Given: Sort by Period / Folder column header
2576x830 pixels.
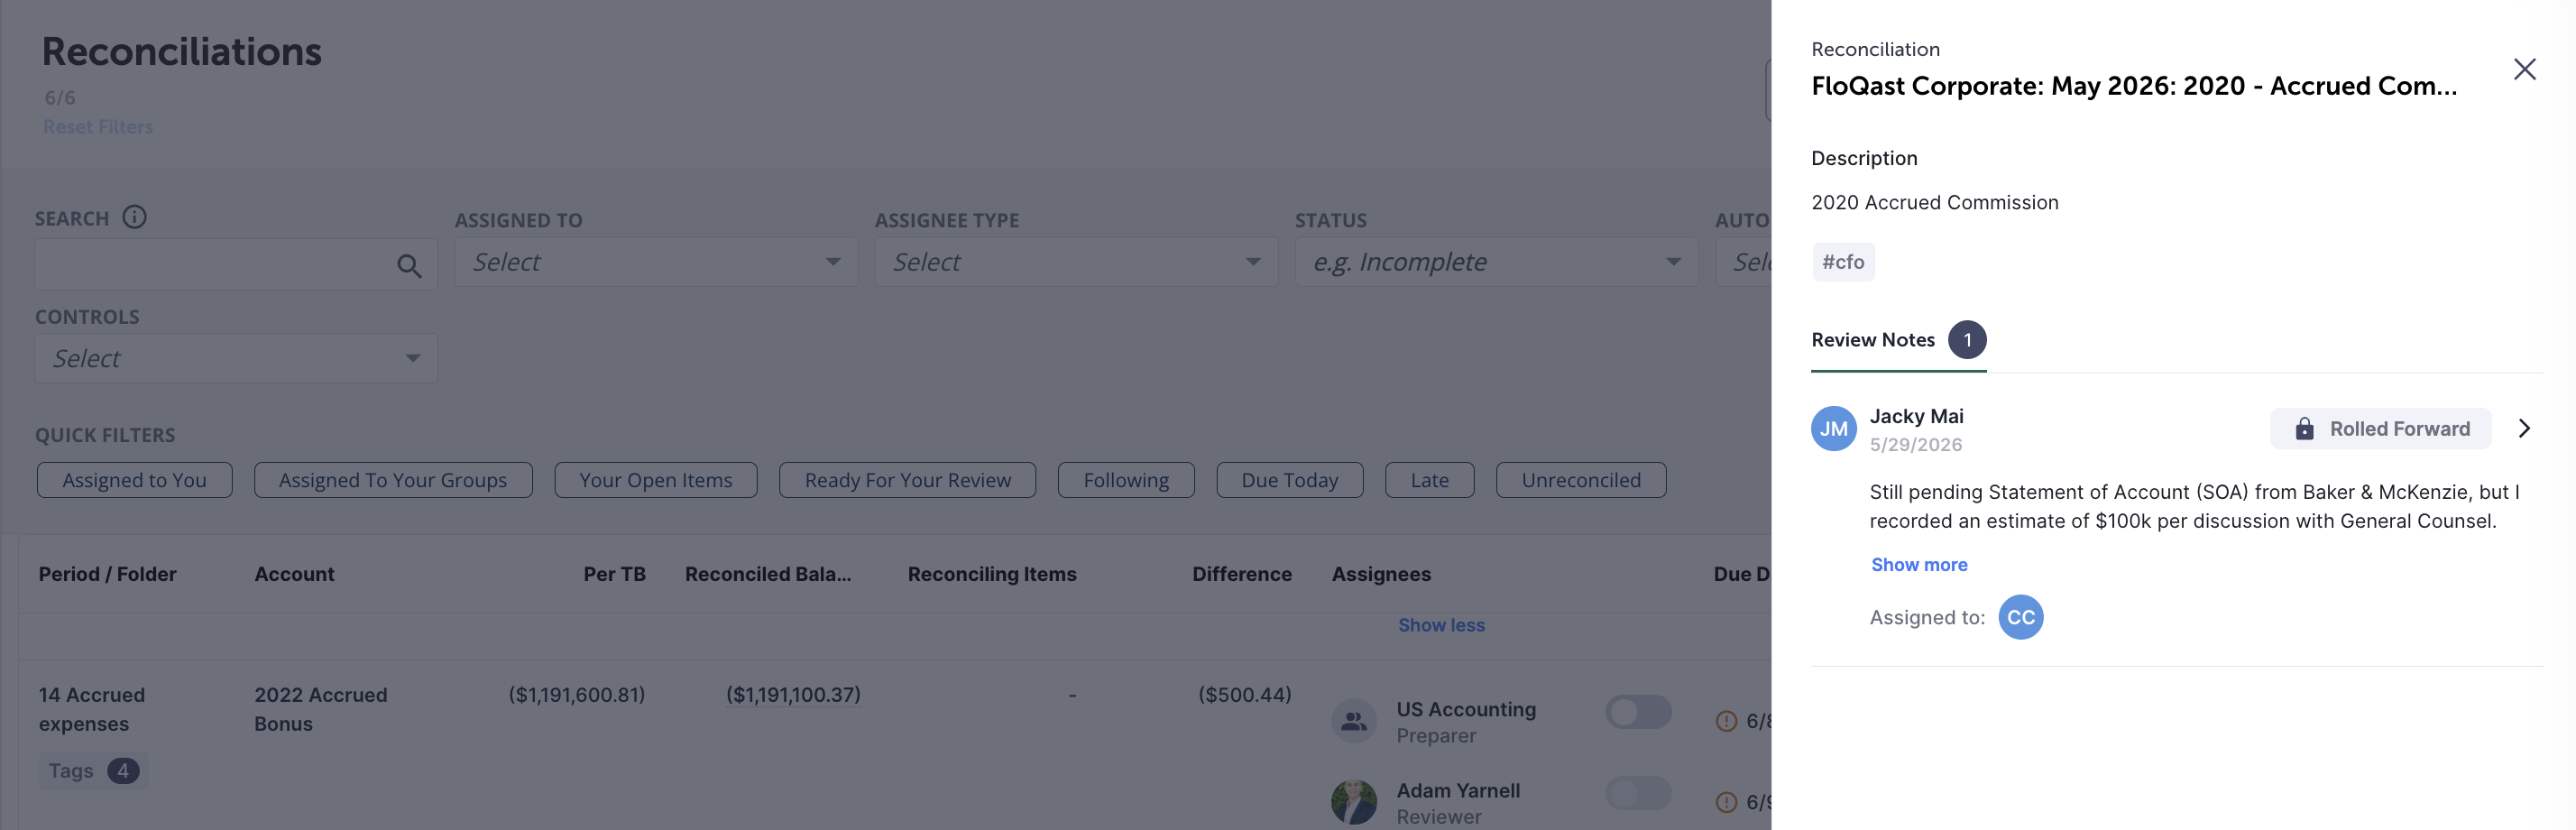Looking at the screenshot, I should tap(108, 574).
